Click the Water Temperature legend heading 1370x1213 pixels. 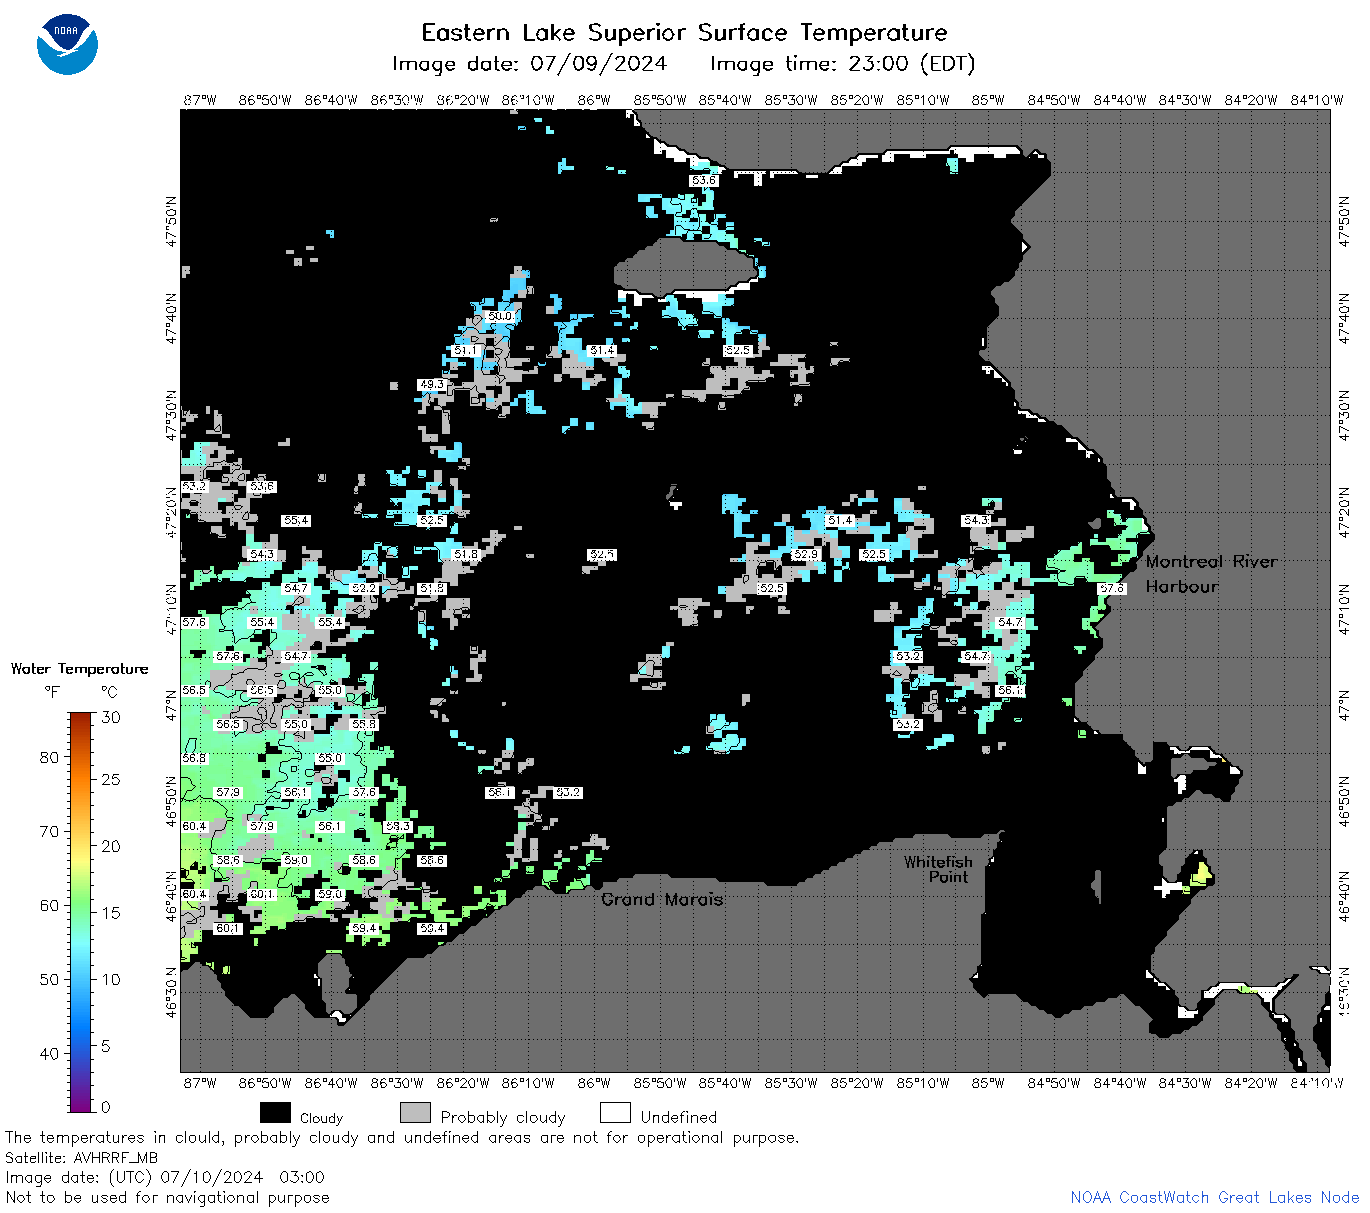coord(79,669)
